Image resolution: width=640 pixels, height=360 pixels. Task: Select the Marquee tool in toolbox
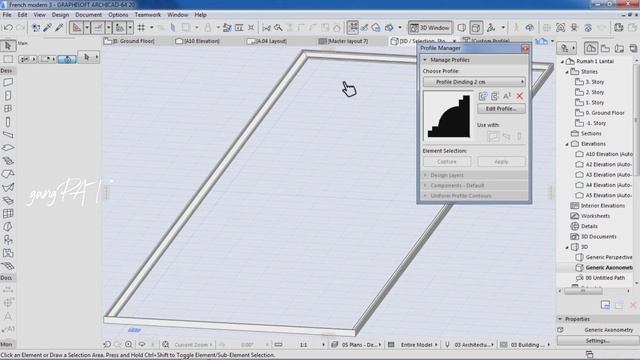[8, 59]
